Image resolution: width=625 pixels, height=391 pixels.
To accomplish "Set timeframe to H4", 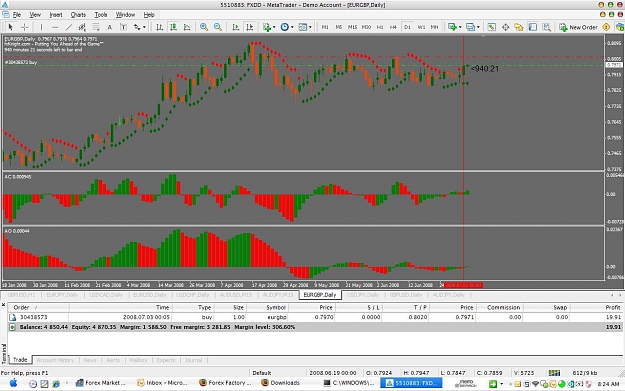I will click(393, 27).
